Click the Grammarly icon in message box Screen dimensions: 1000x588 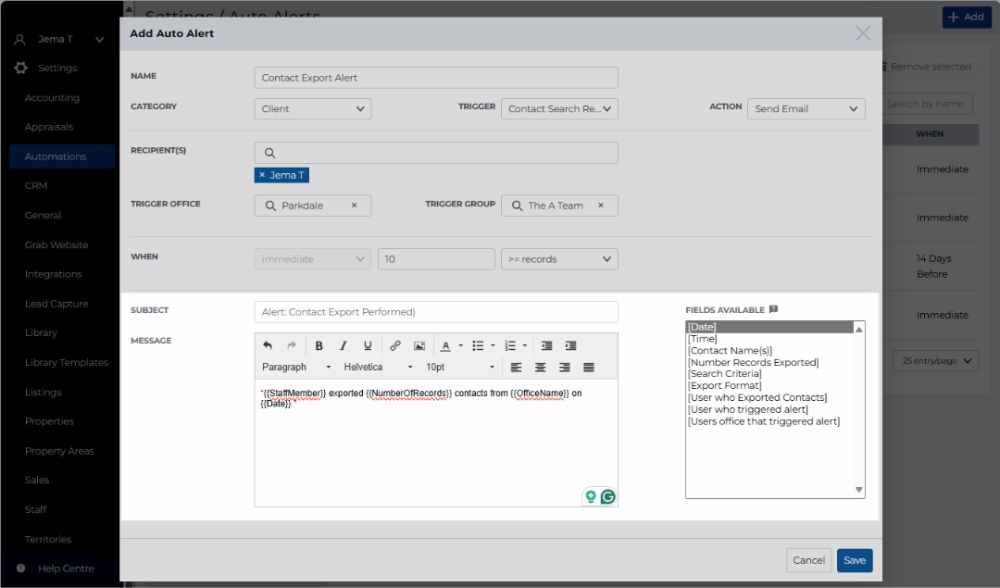[608, 496]
